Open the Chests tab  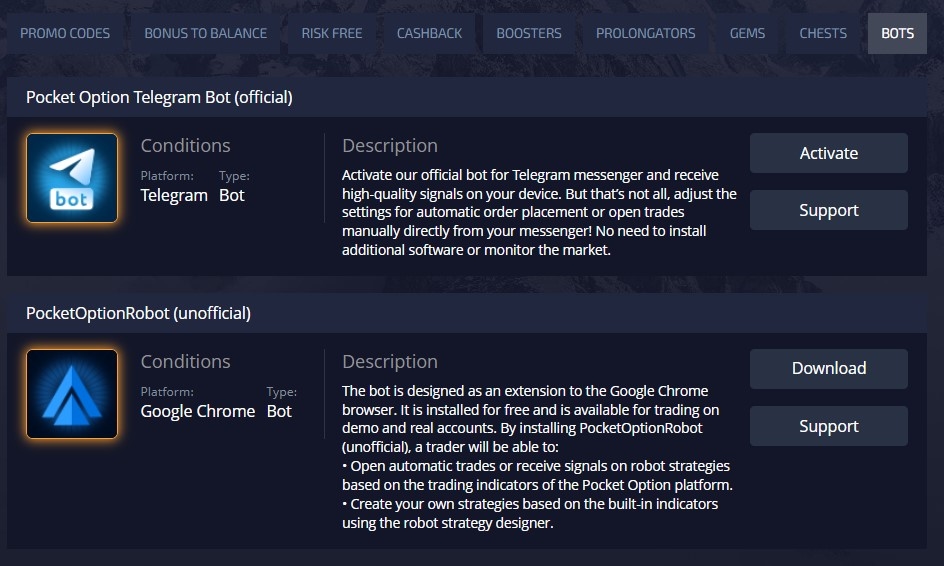pyautogui.click(x=823, y=33)
